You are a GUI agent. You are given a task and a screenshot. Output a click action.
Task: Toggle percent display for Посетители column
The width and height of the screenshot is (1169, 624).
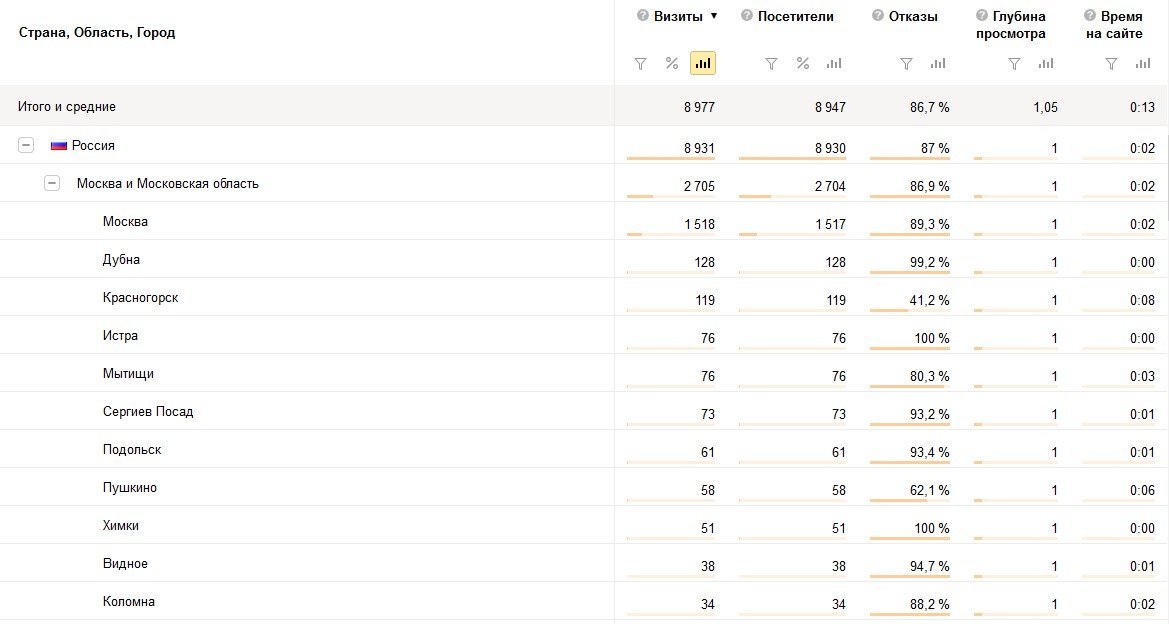coord(802,64)
